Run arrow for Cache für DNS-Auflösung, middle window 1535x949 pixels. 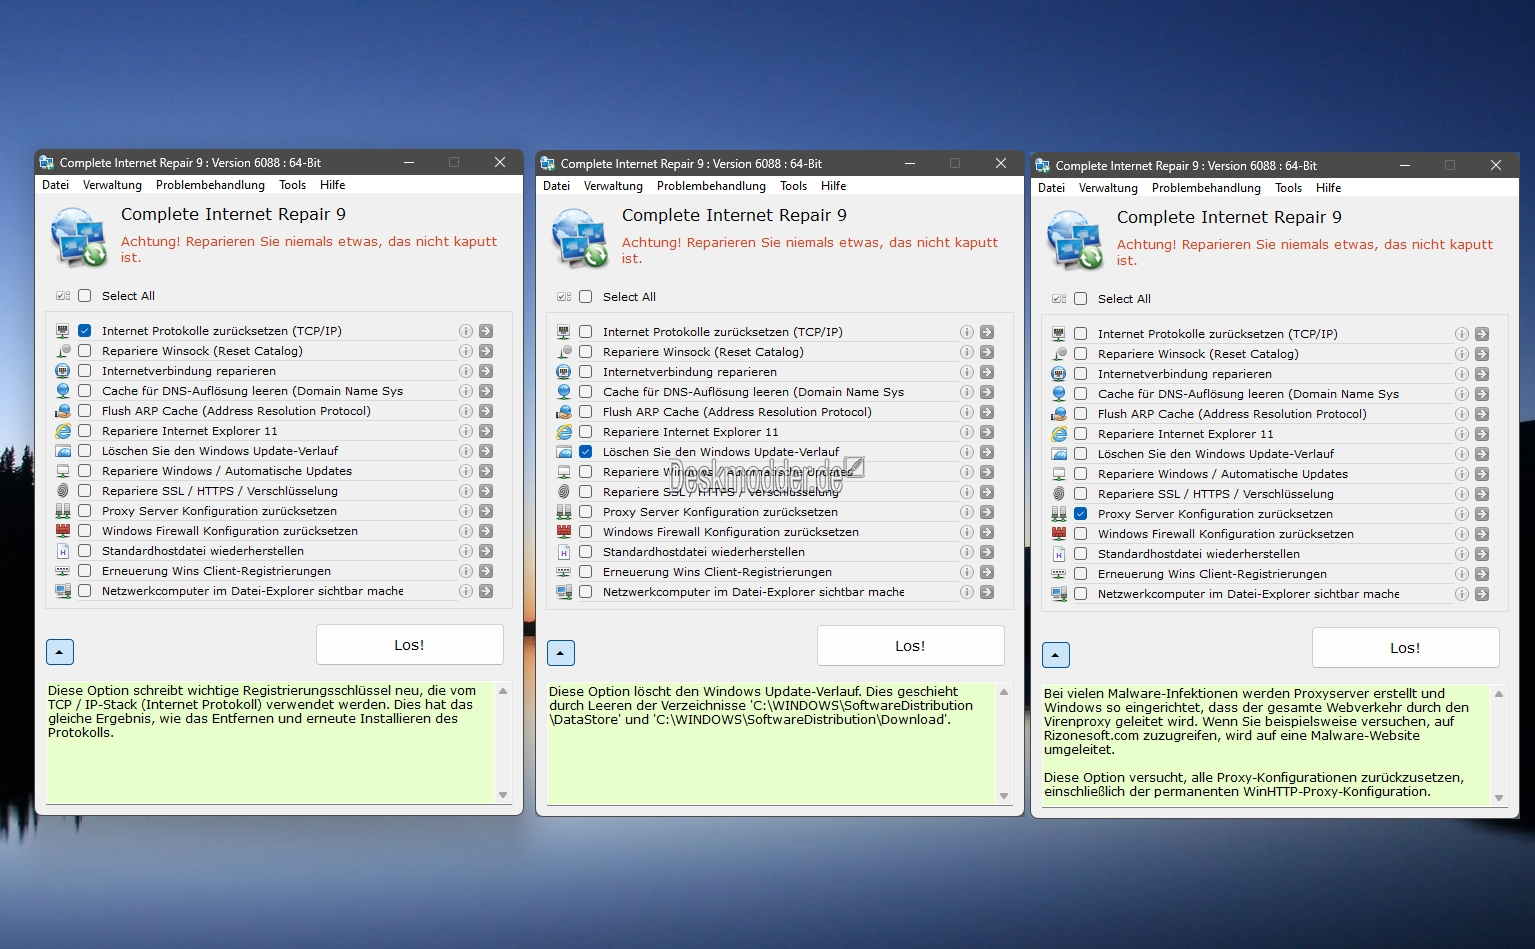(987, 392)
